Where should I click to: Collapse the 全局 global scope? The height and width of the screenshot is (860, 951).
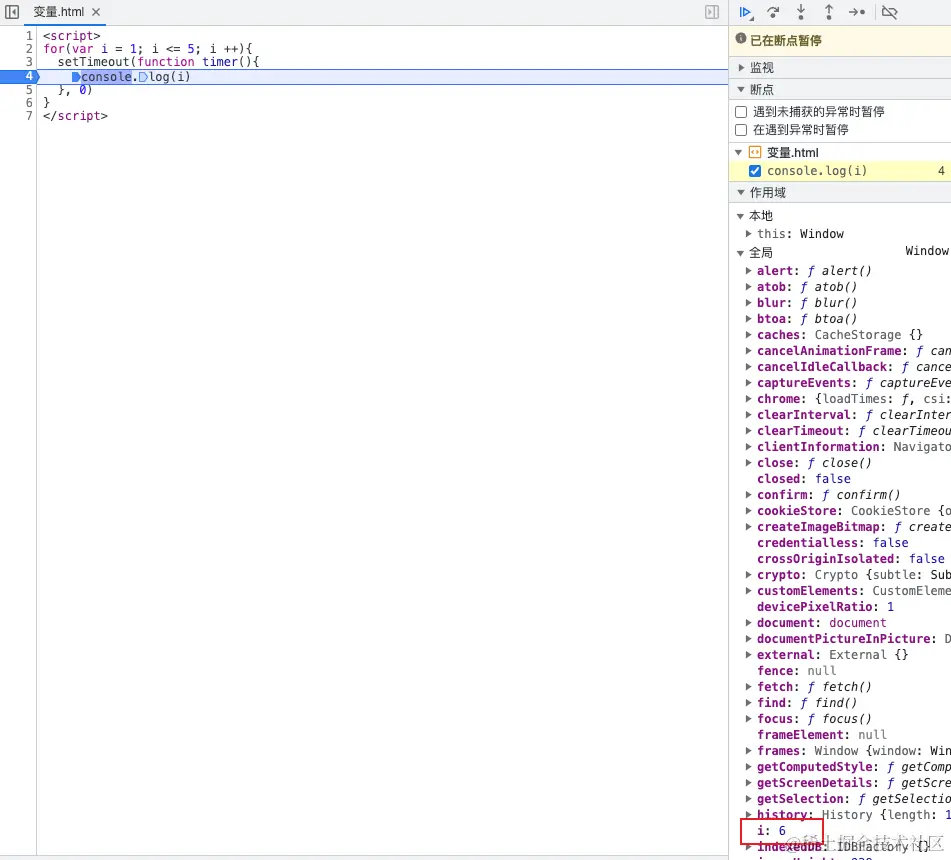(740, 253)
